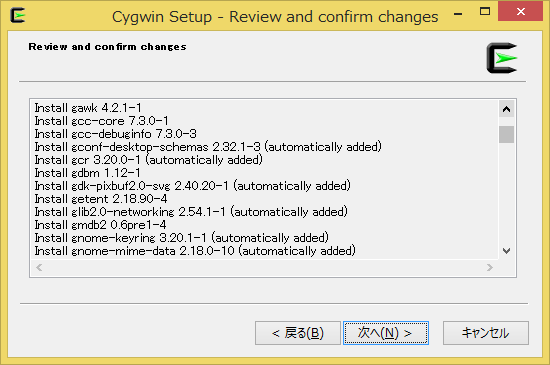
Task: Click the 戻る(B) back button
Action: (x=298, y=333)
